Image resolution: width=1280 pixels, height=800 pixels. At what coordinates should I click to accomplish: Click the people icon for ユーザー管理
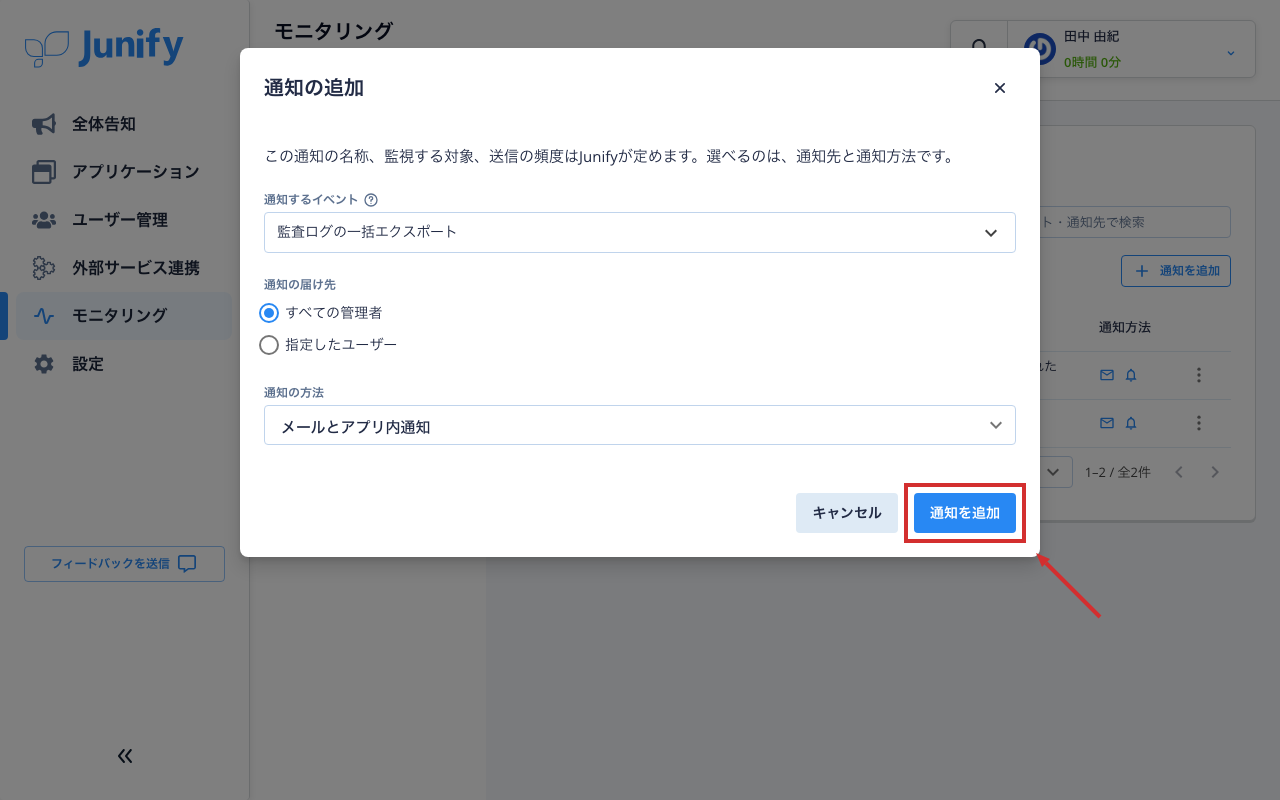44,220
